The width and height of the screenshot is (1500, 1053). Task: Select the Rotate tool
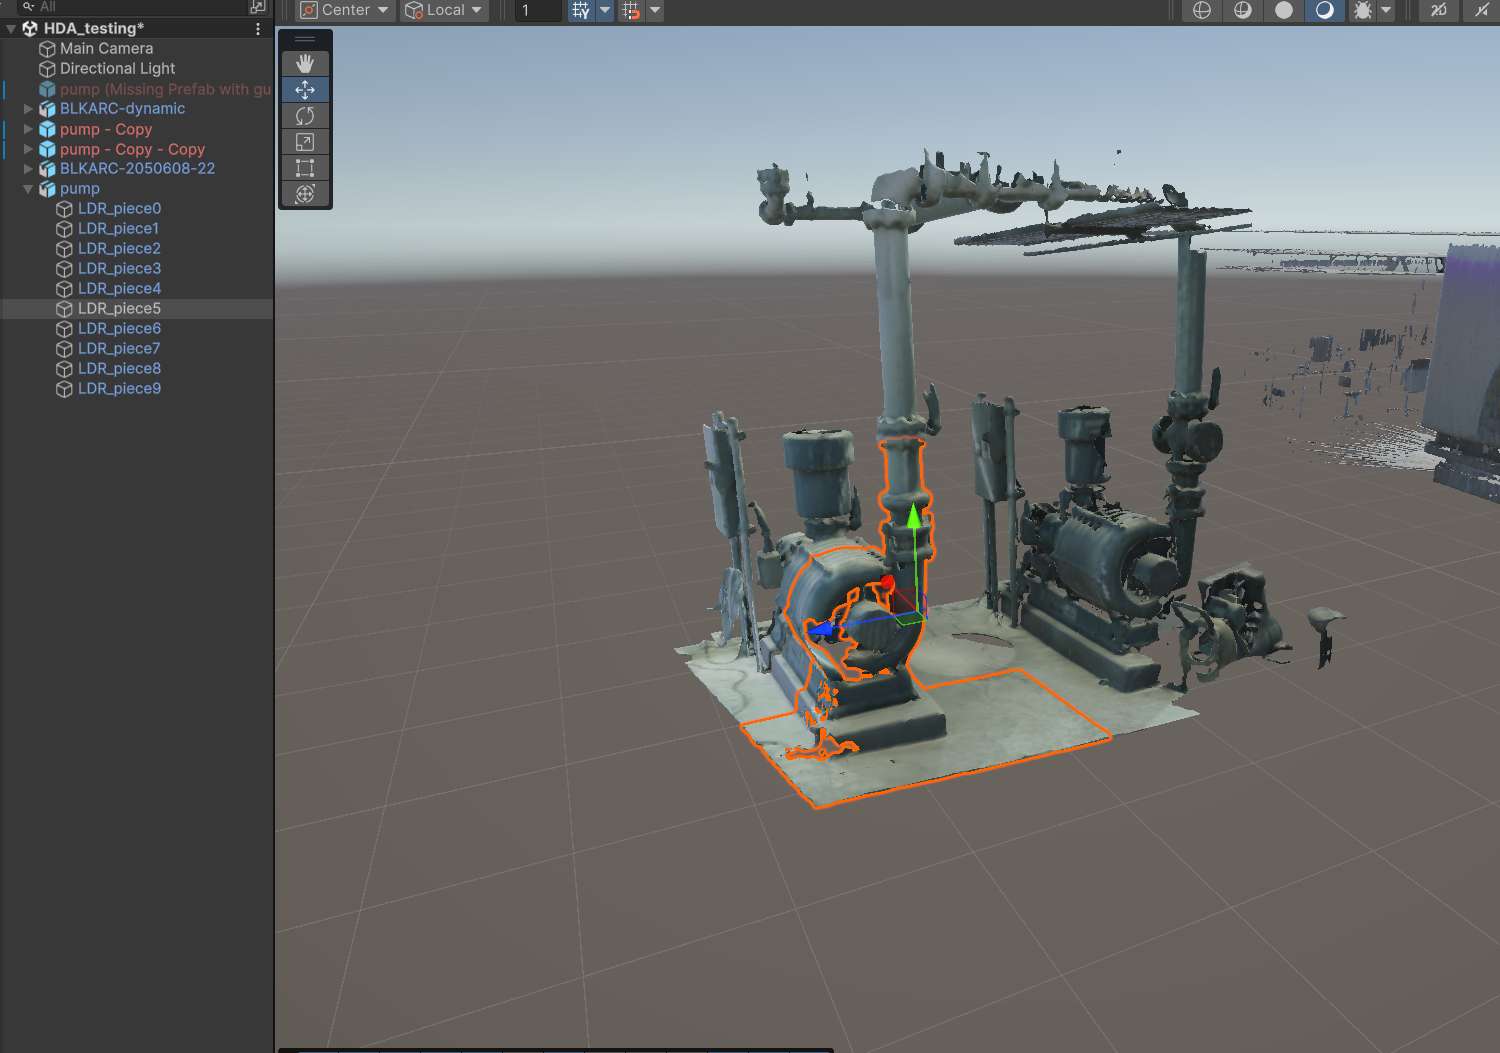pyautogui.click(x=305, y=116)
